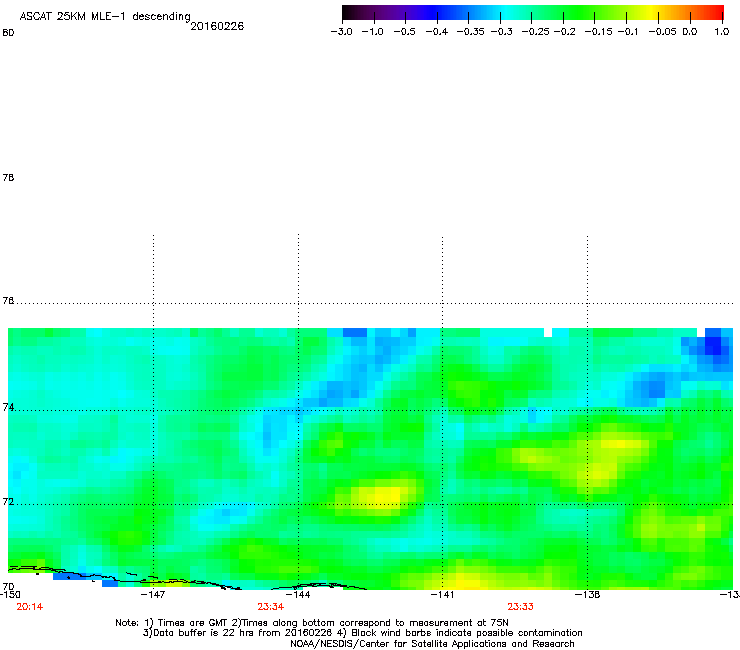Click the latitude 74 axis label
This screenshot has width=740, height=650.
(x=8, y=407)
